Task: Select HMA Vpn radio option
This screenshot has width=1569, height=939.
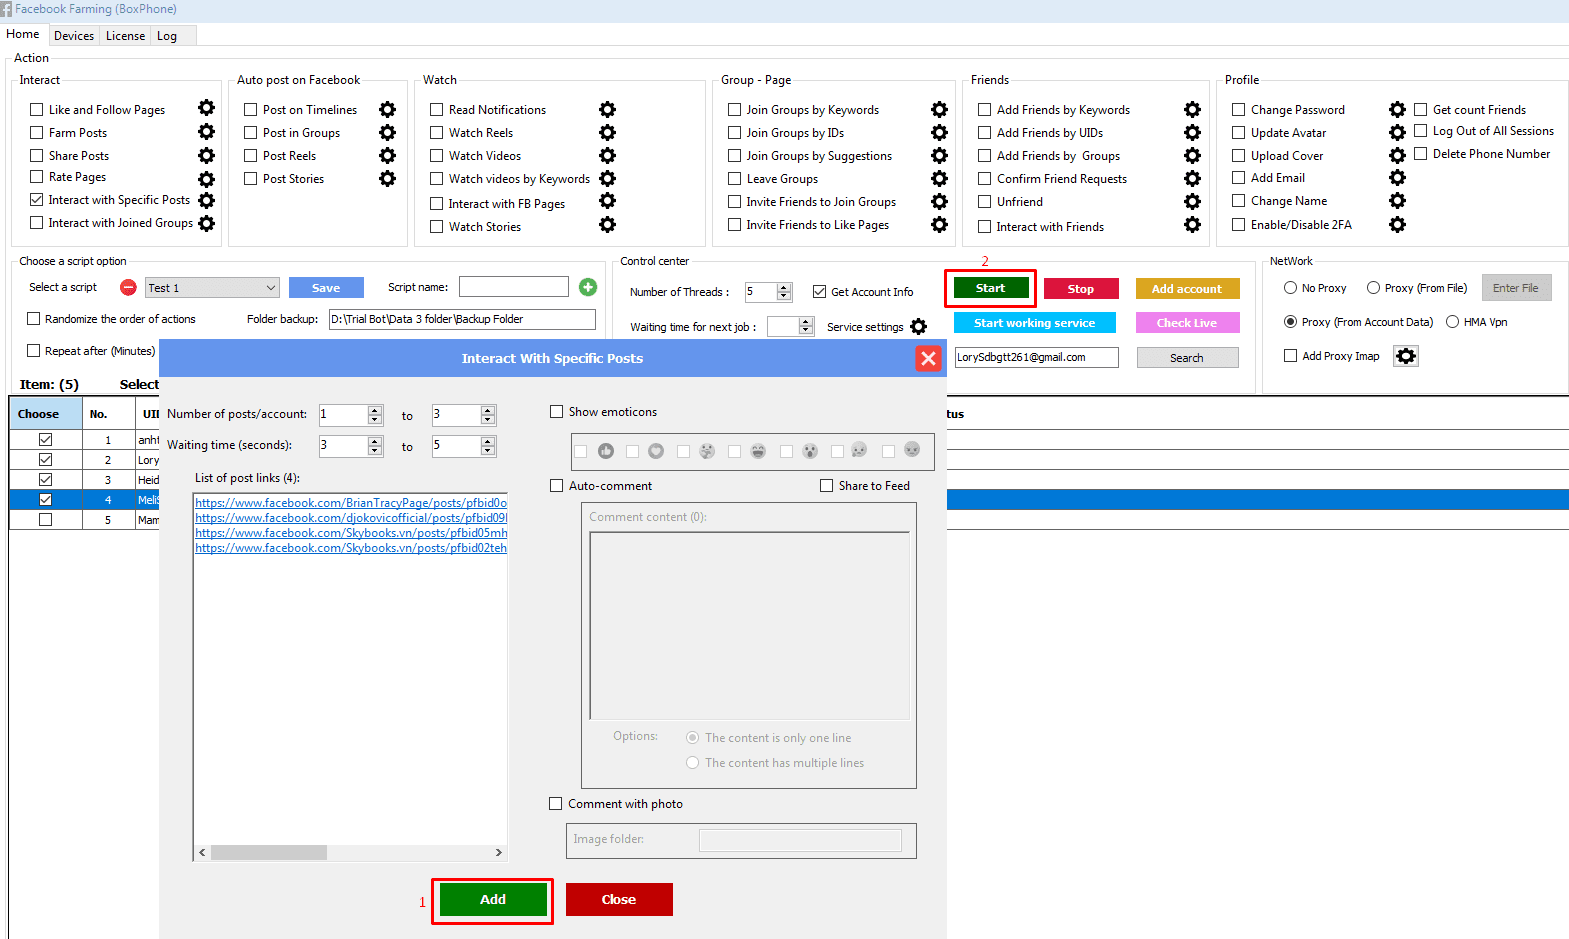Action: point(1452,322)
